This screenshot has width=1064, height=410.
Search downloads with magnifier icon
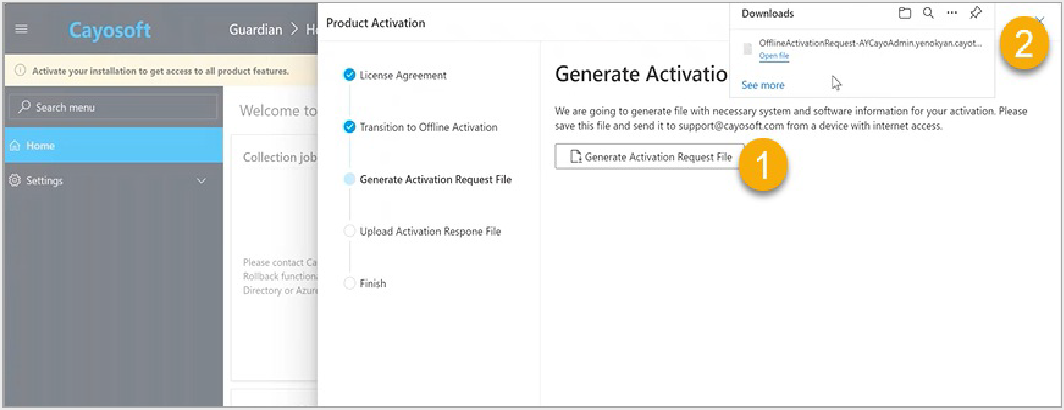click(928, 13)
